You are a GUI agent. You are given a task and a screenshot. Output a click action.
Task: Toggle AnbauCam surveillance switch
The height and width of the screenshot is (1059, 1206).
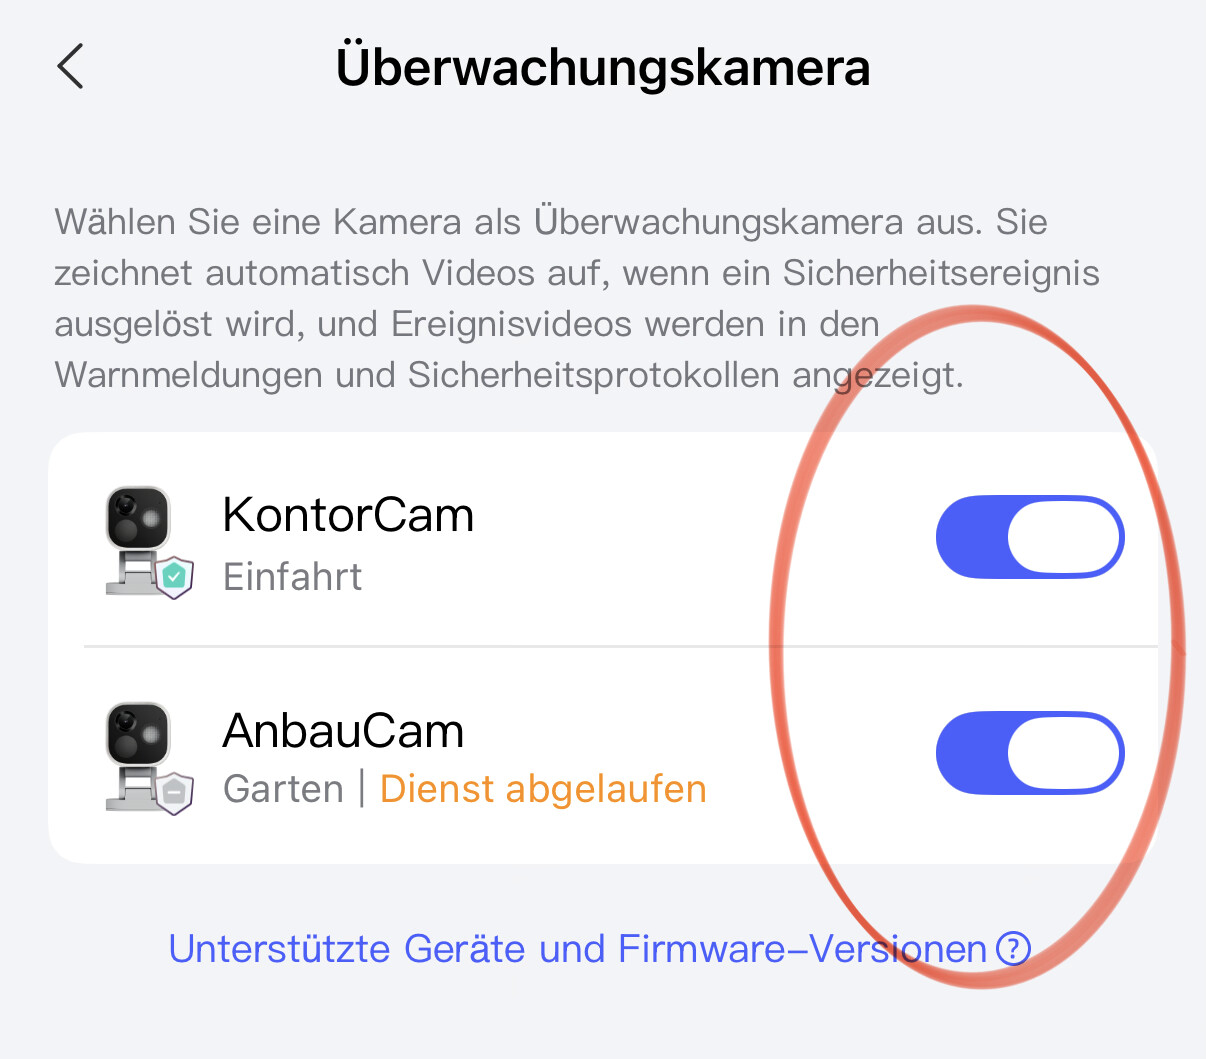click(x=1030, y=753)
